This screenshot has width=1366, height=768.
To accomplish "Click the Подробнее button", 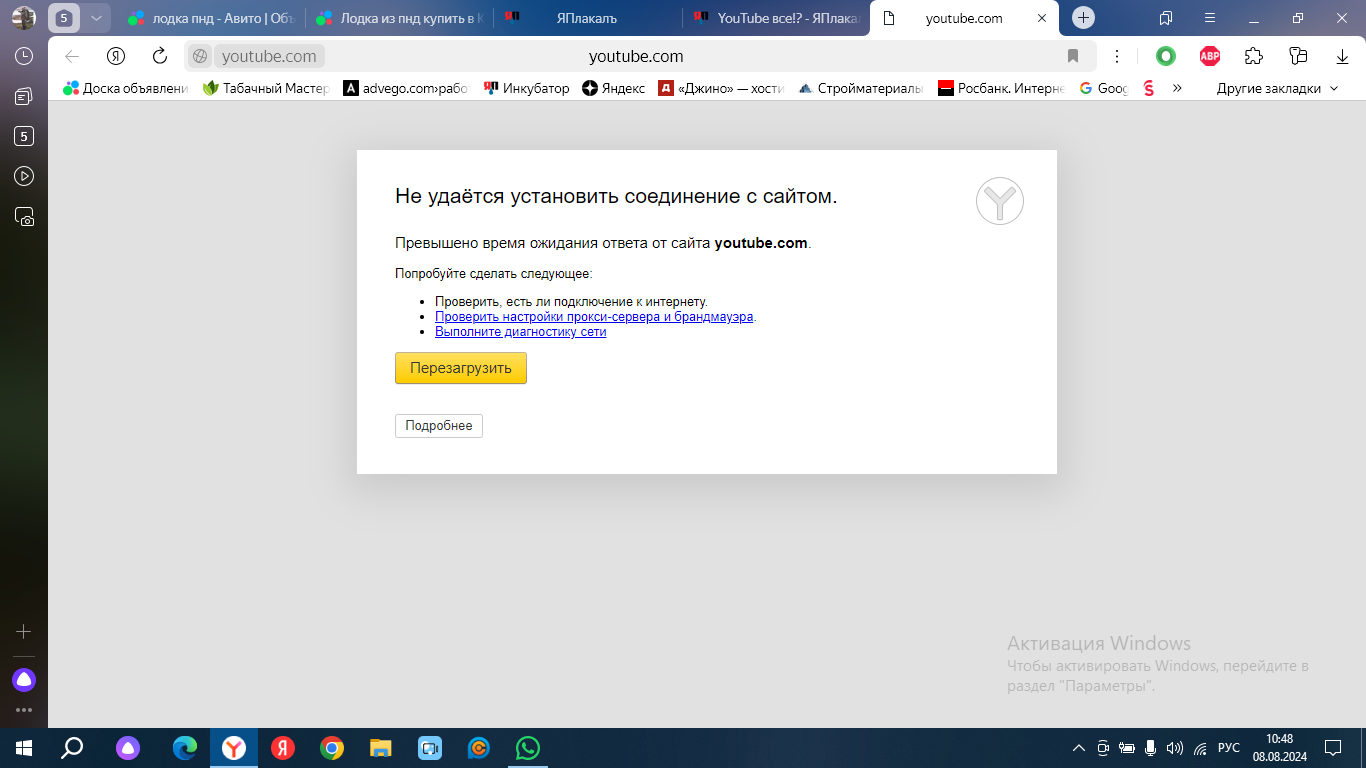I will point(438,426).
